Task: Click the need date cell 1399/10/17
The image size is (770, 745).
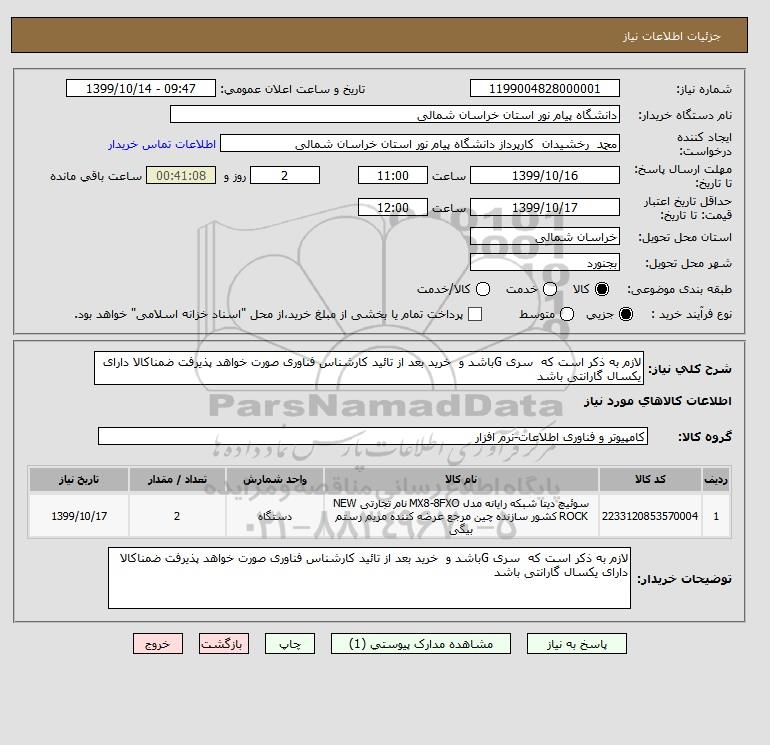Action: coord(79,516)
